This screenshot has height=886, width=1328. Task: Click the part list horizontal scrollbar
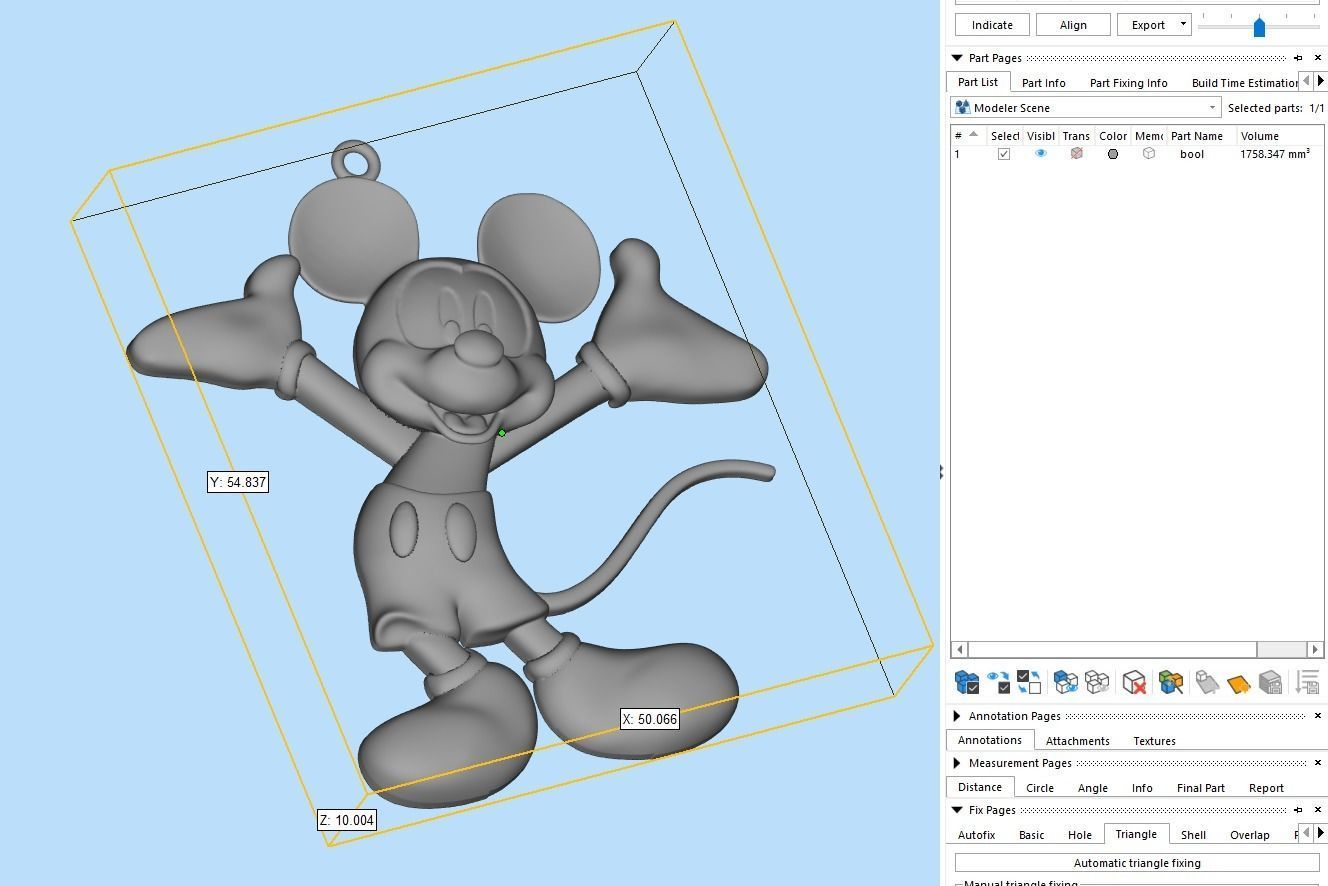[1137, 650]
